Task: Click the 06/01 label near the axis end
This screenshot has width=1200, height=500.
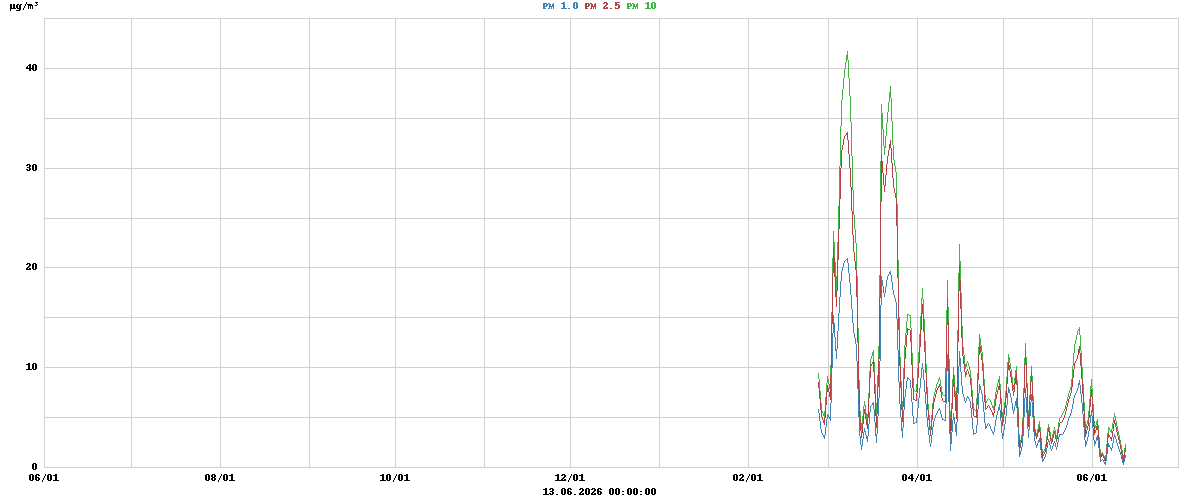Action: click(1093, 478)
